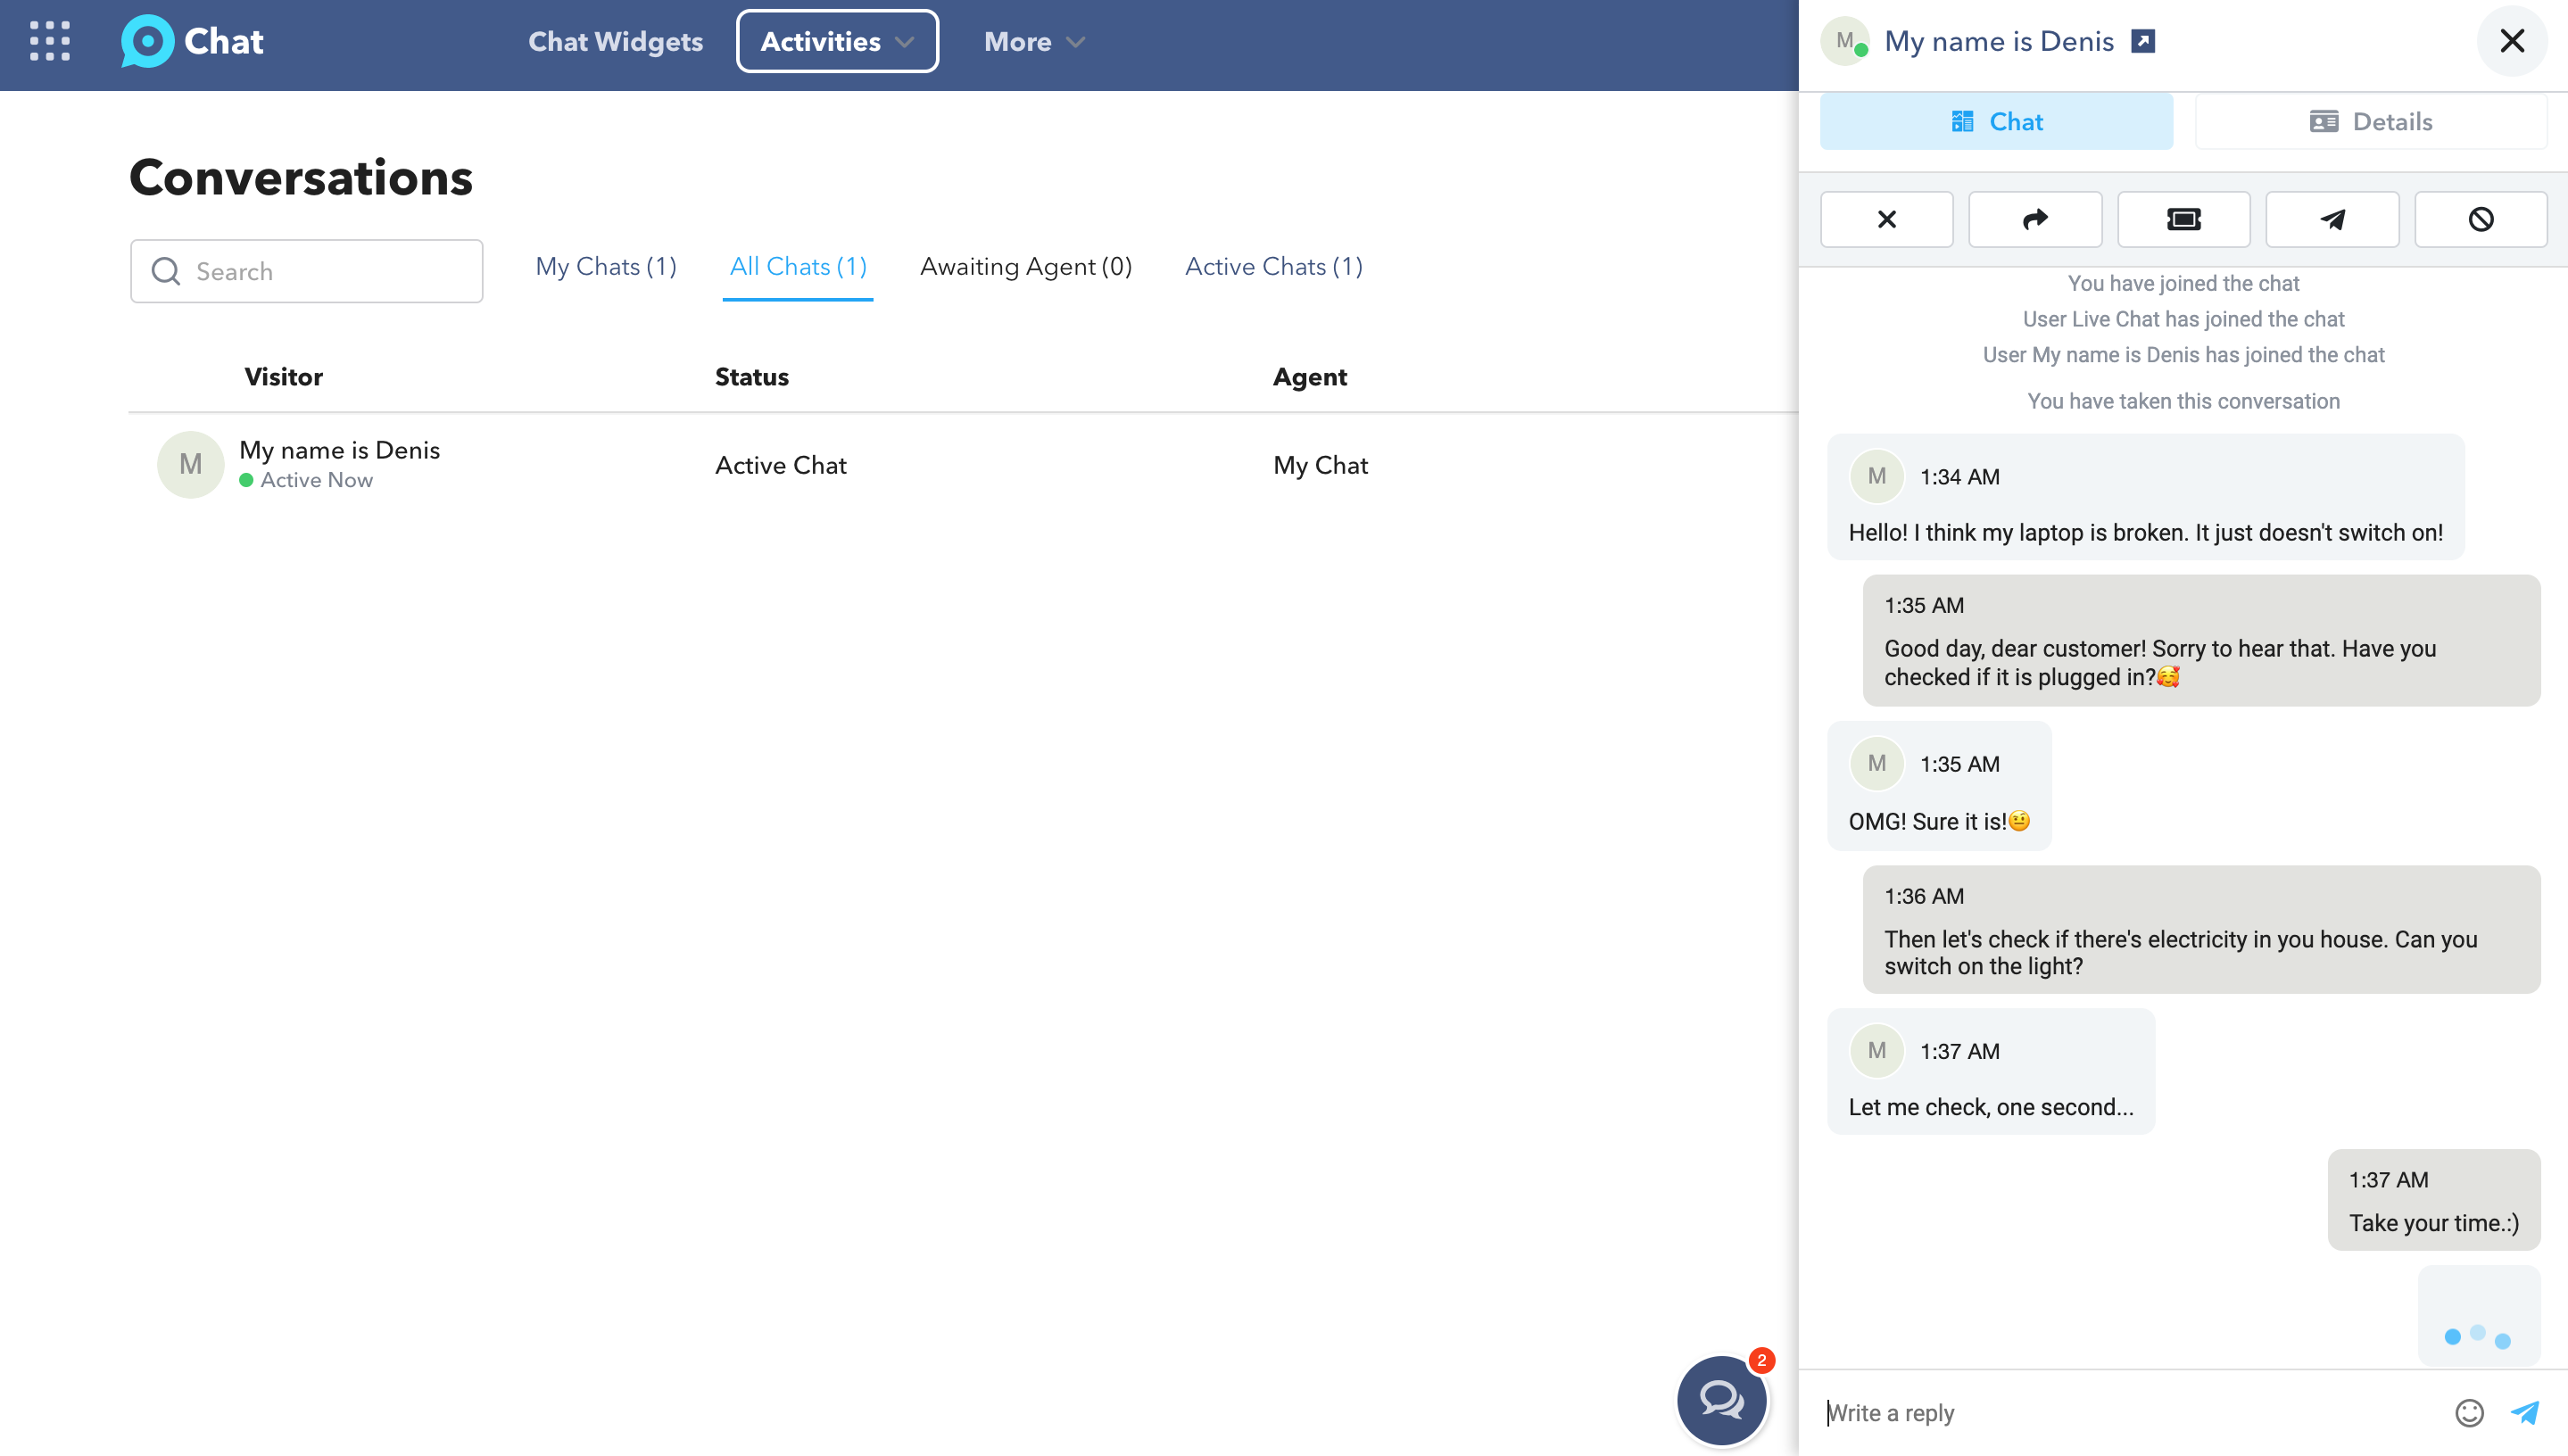
Task: Select the Chat tab in side panel
Action: (1996, 122)
